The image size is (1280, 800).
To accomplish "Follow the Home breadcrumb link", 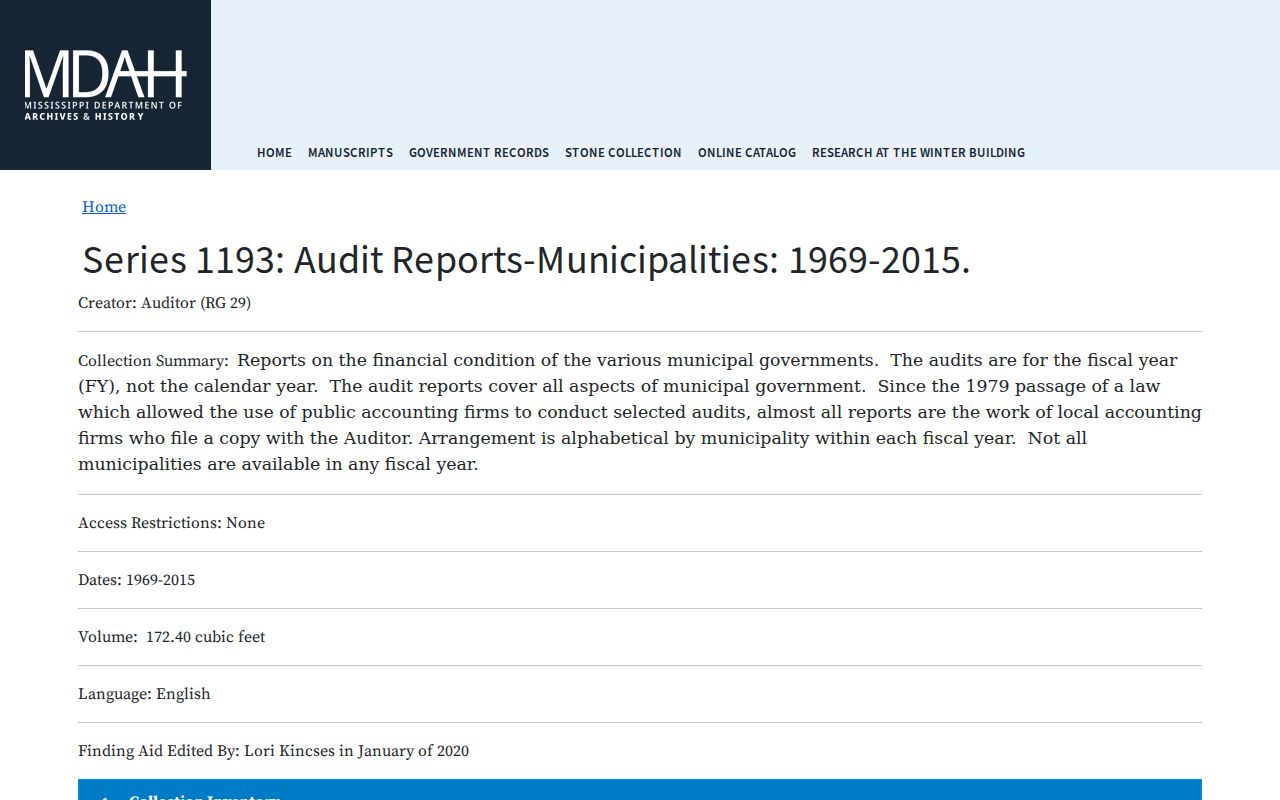I will coord(104,207).
